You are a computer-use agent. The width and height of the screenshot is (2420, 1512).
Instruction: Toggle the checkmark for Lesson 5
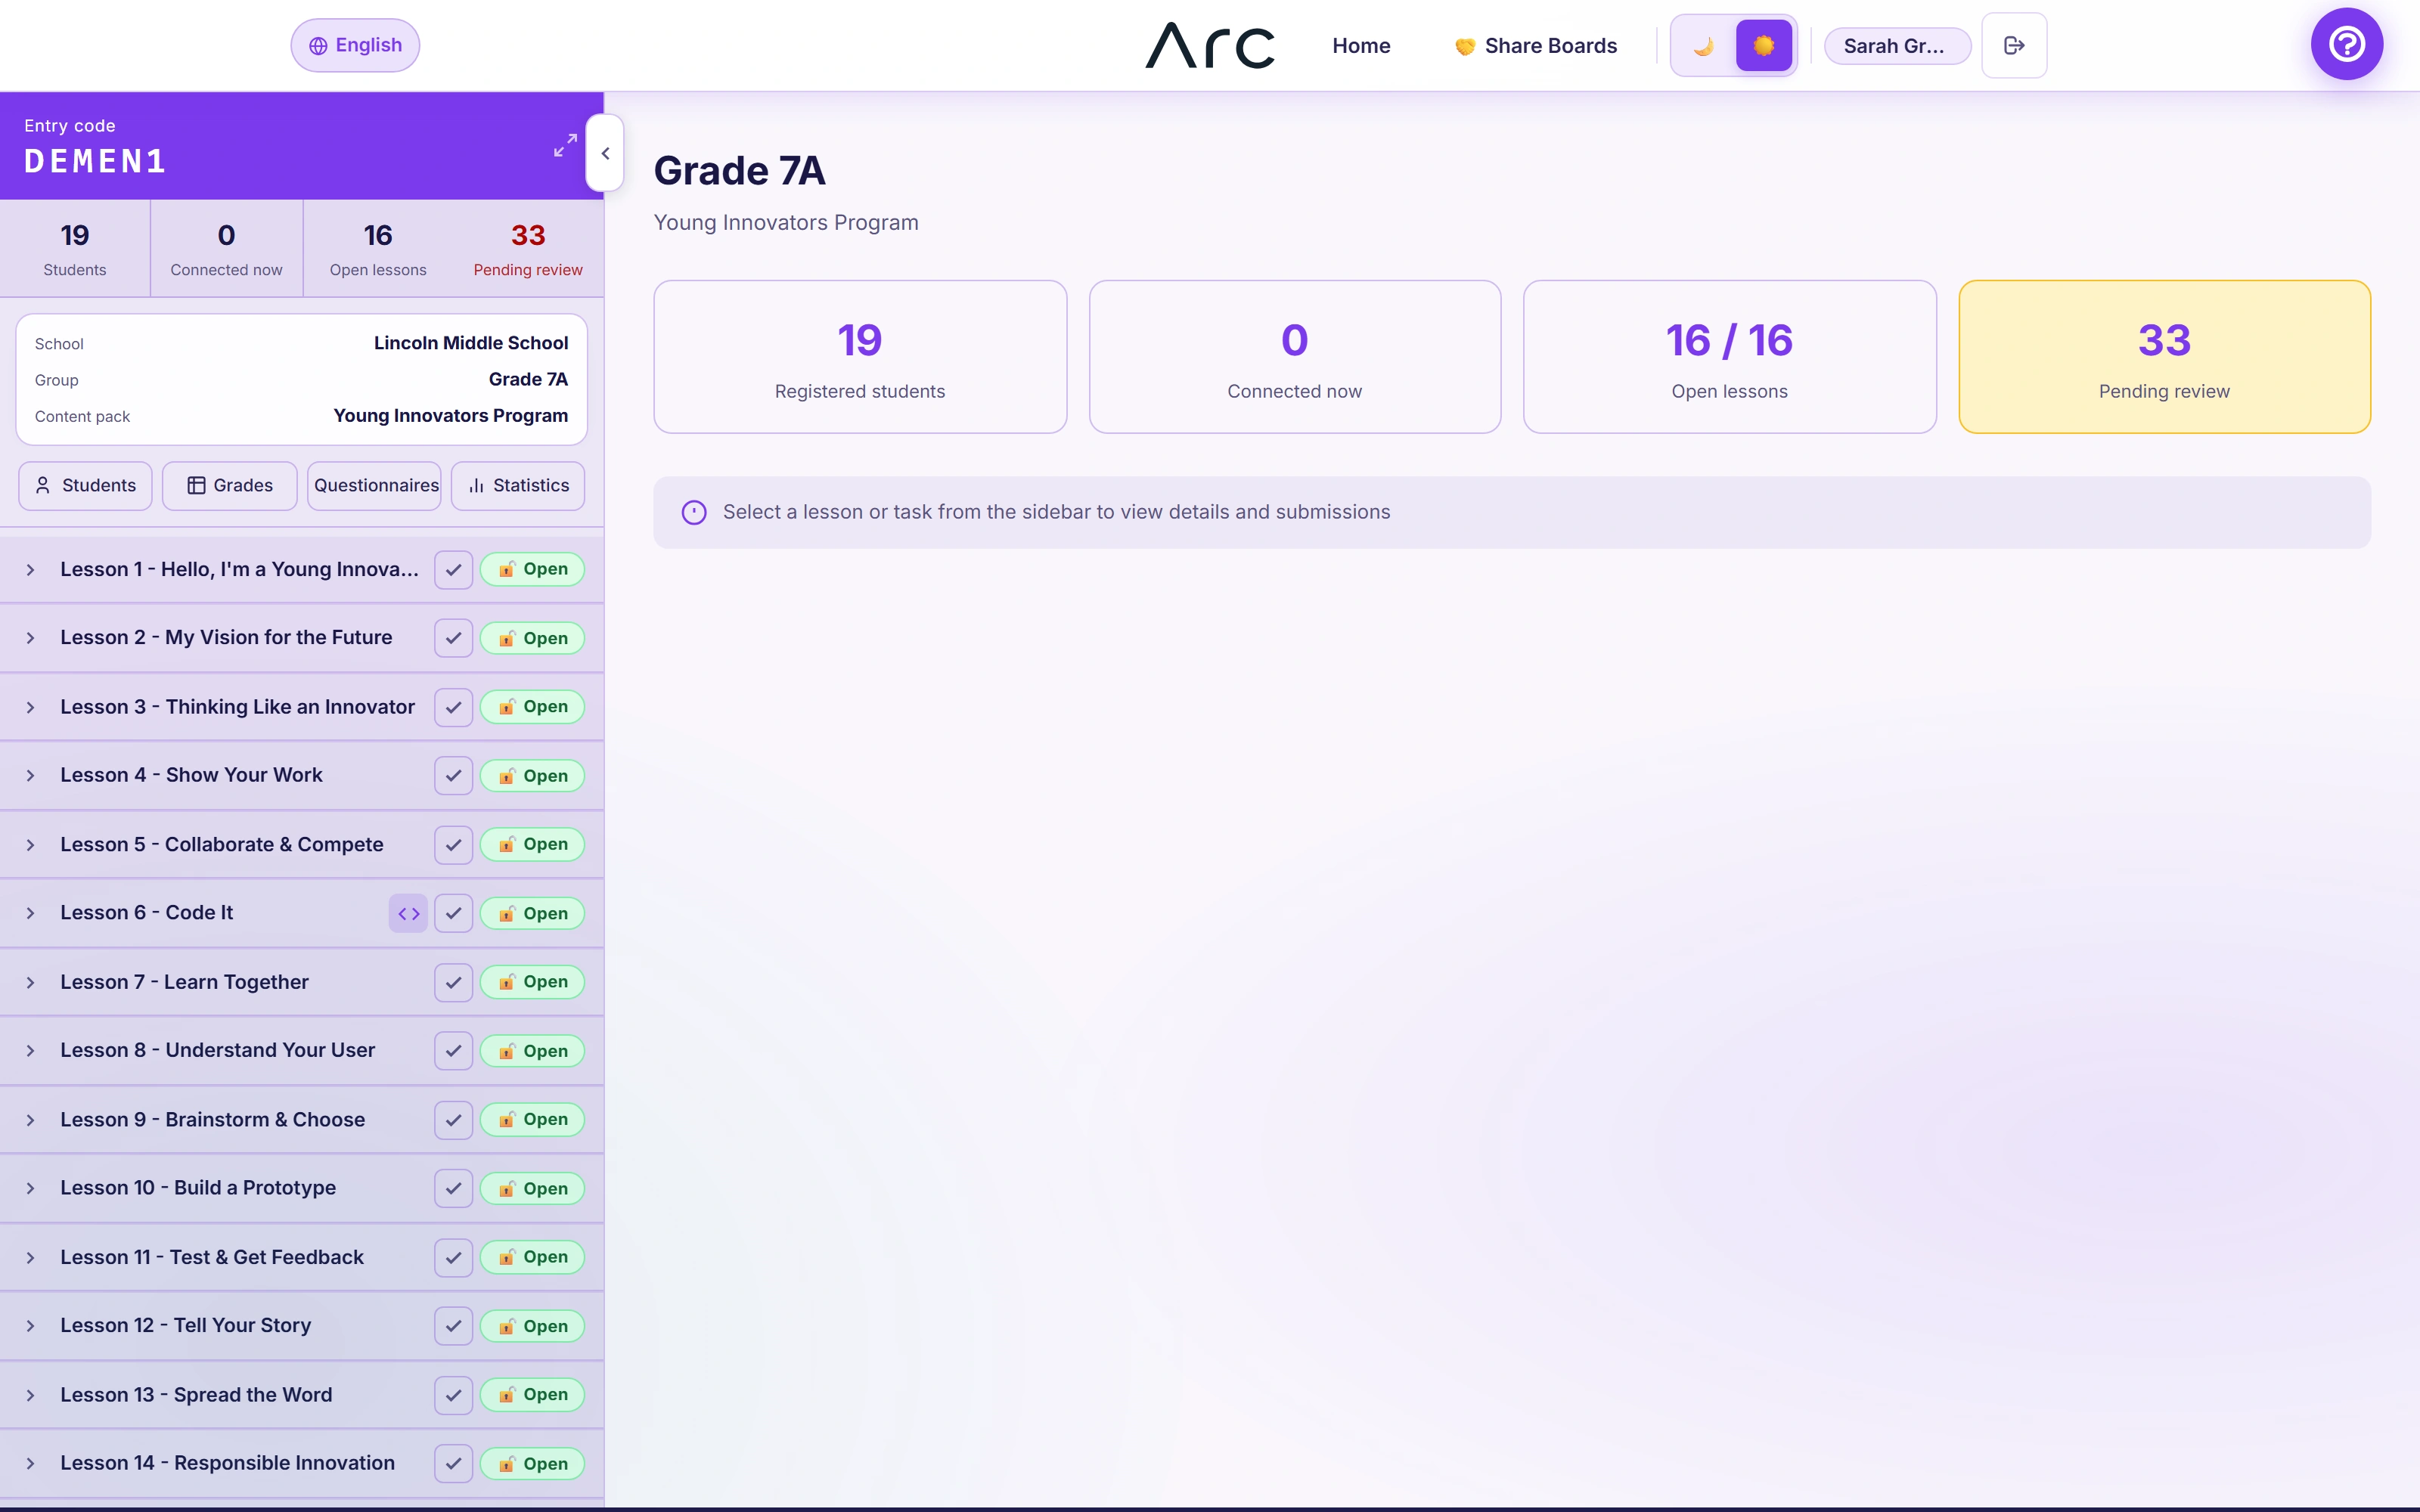coord(453,844)
